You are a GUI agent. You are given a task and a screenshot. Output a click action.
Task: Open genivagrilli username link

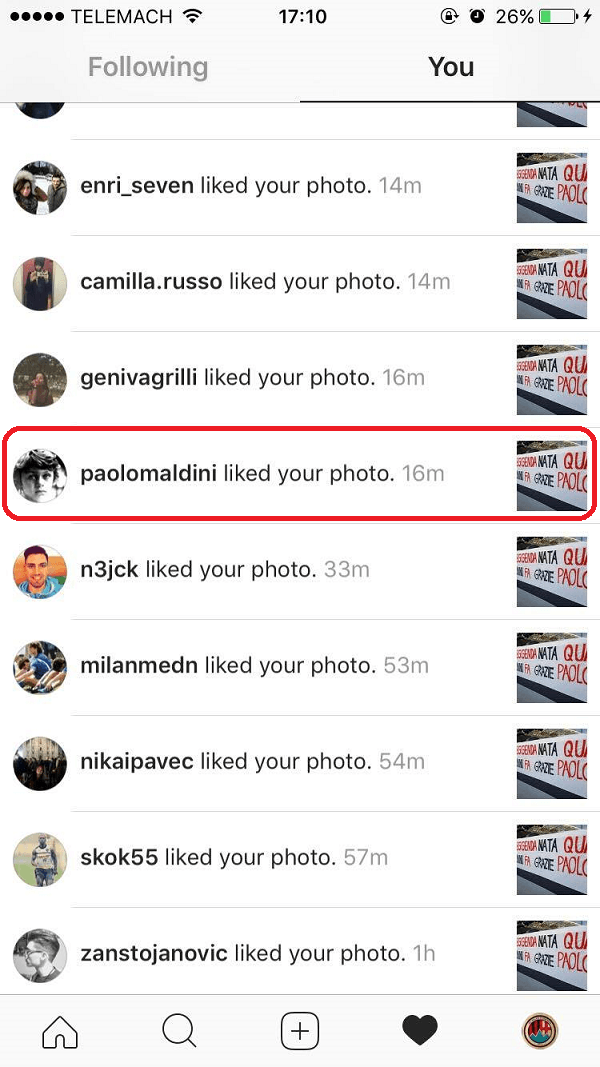pos(139,378)
